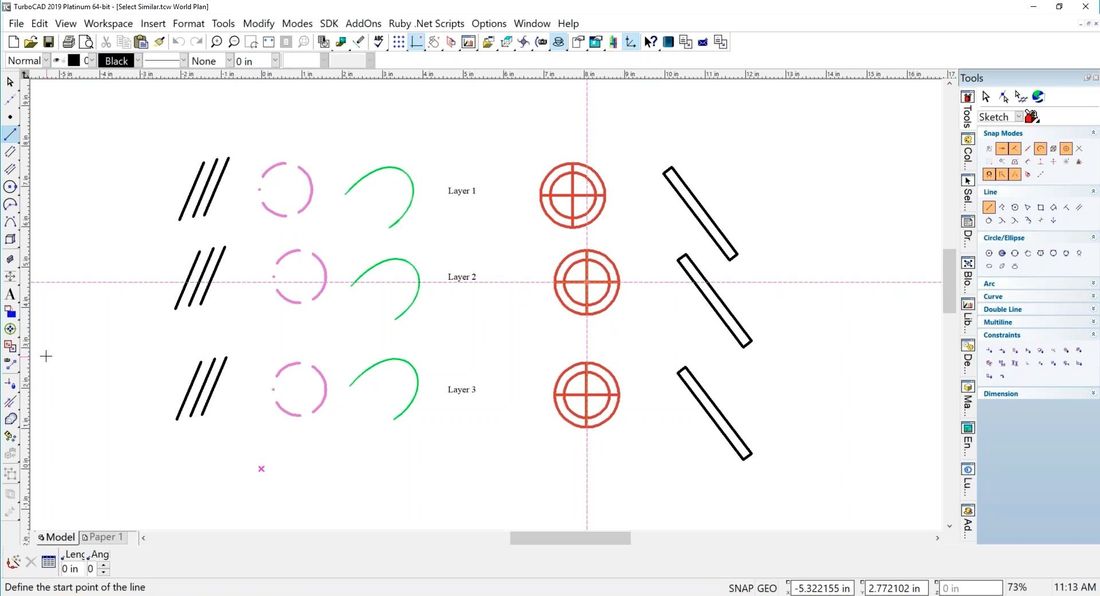Toggle the bottom-row first orange snap mode
The image size is (1100, 596).
[988, 174]
